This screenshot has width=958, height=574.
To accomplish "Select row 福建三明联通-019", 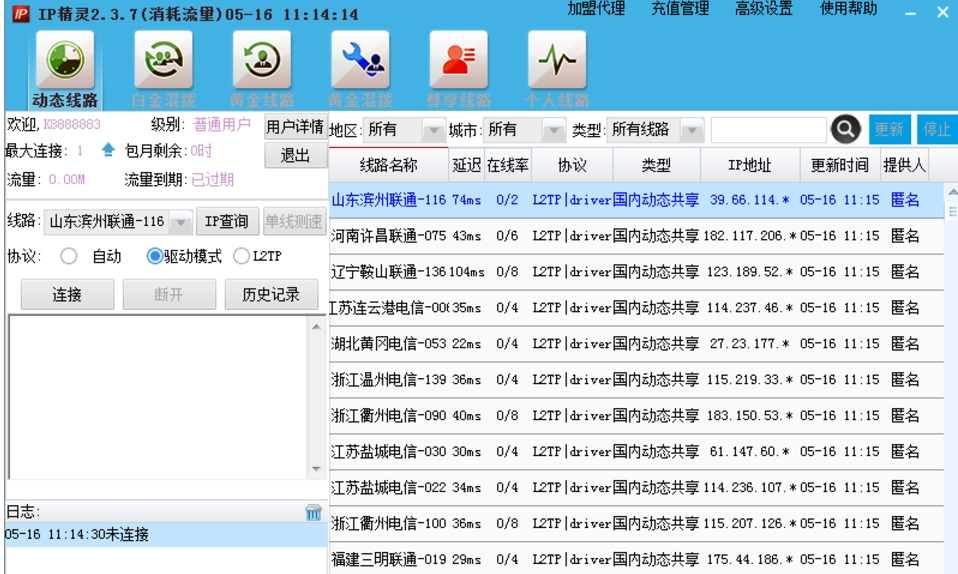I will (x=636, y=559).
